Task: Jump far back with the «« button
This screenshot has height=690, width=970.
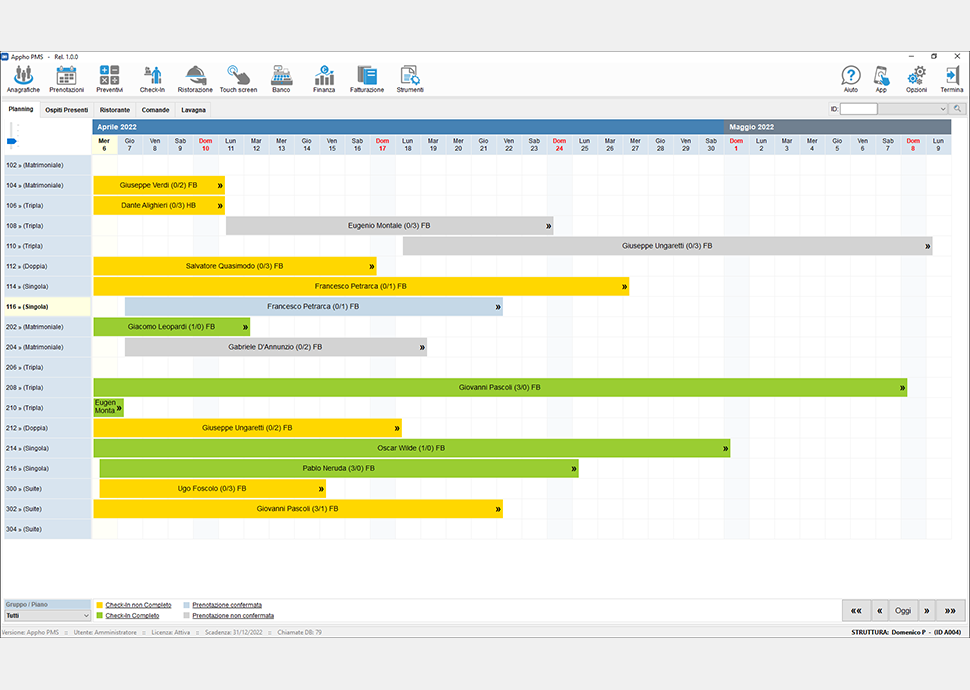Action: pos(856,610)
